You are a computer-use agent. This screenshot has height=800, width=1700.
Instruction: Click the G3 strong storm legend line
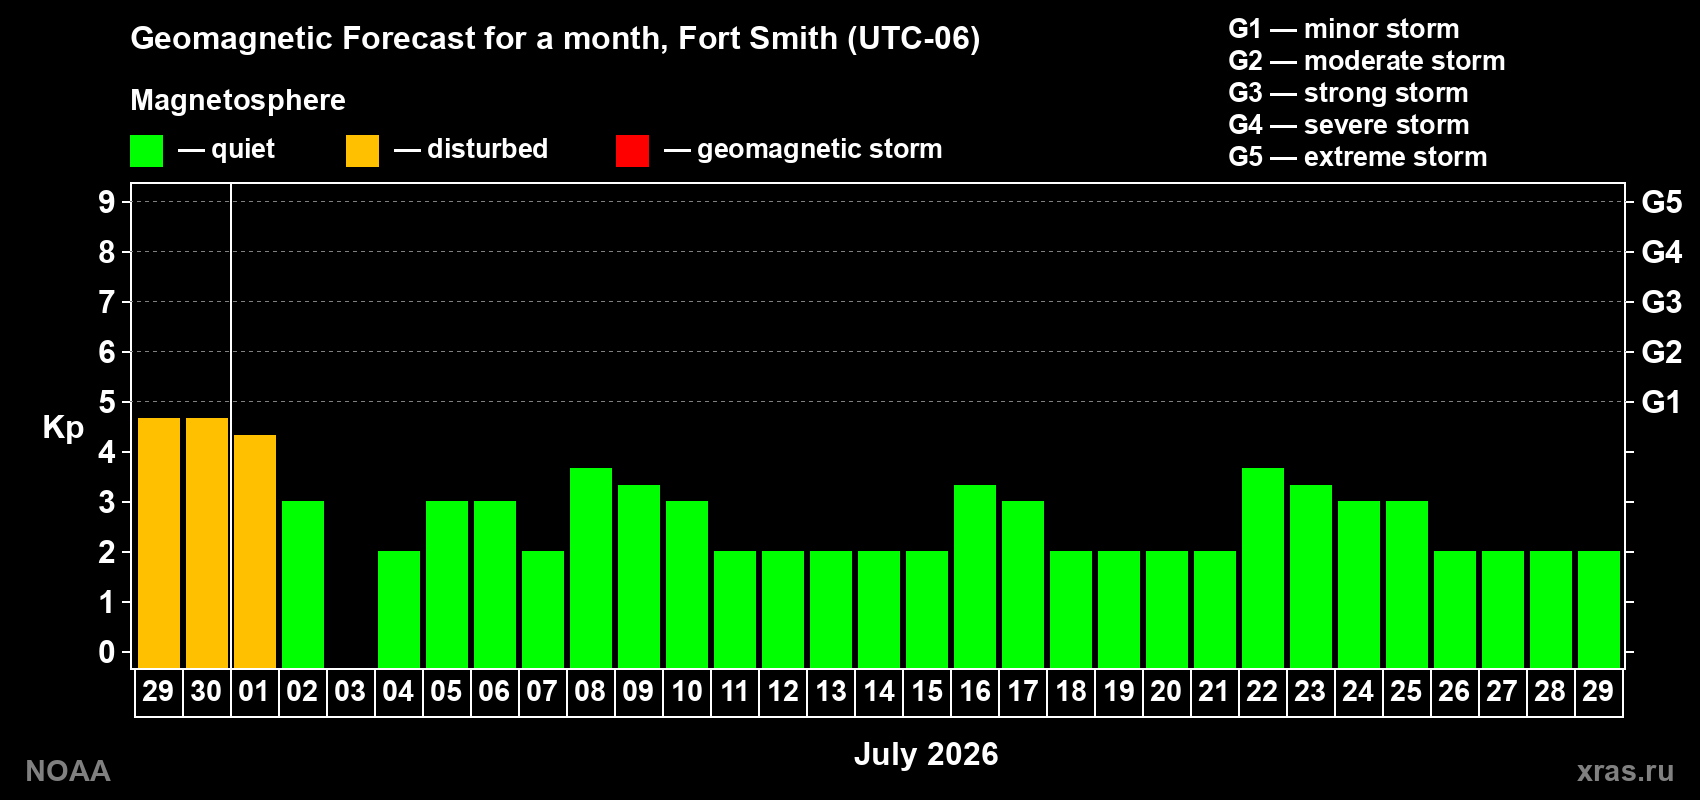(1348, 93)
